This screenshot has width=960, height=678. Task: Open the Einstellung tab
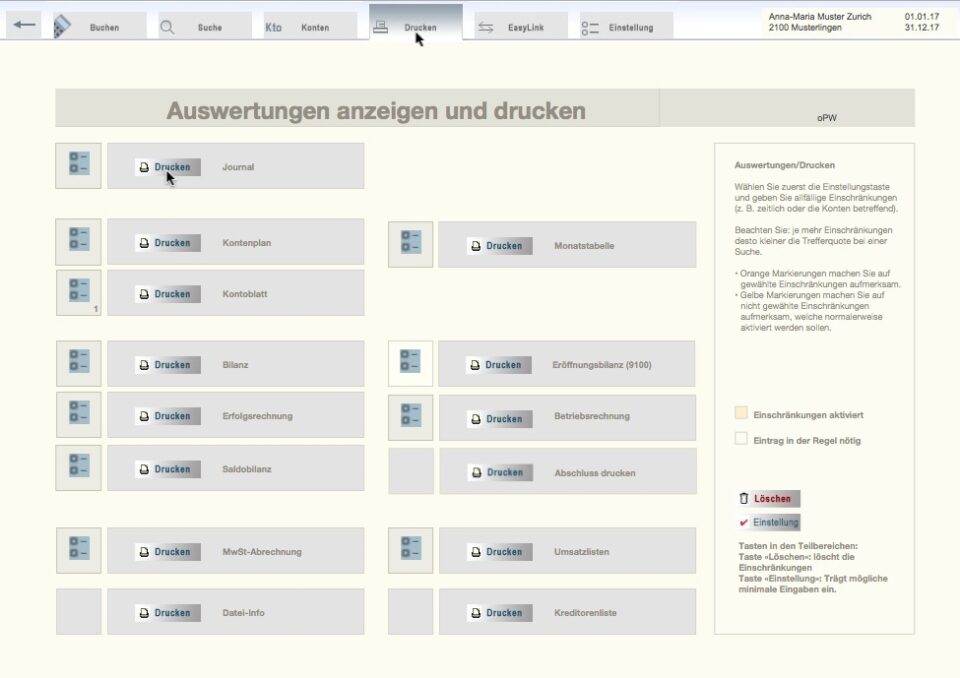point(626,27)
